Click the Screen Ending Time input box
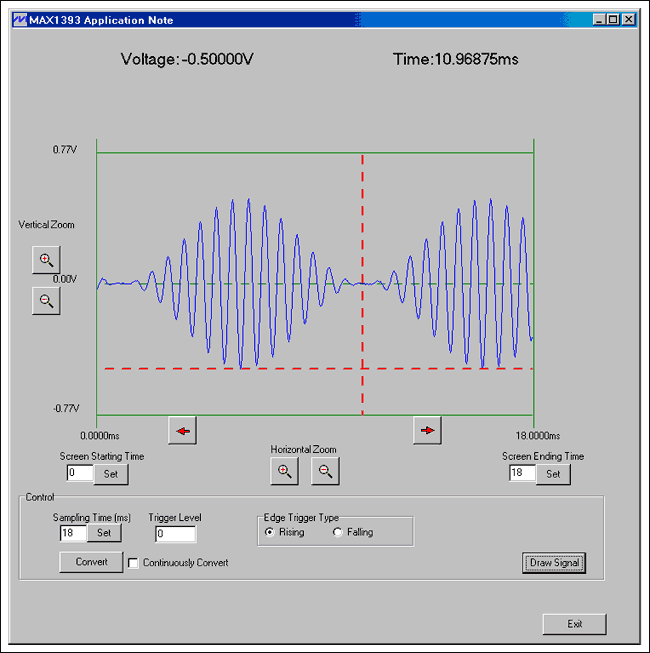Screen dimensions: 650x653 (522, 474)
